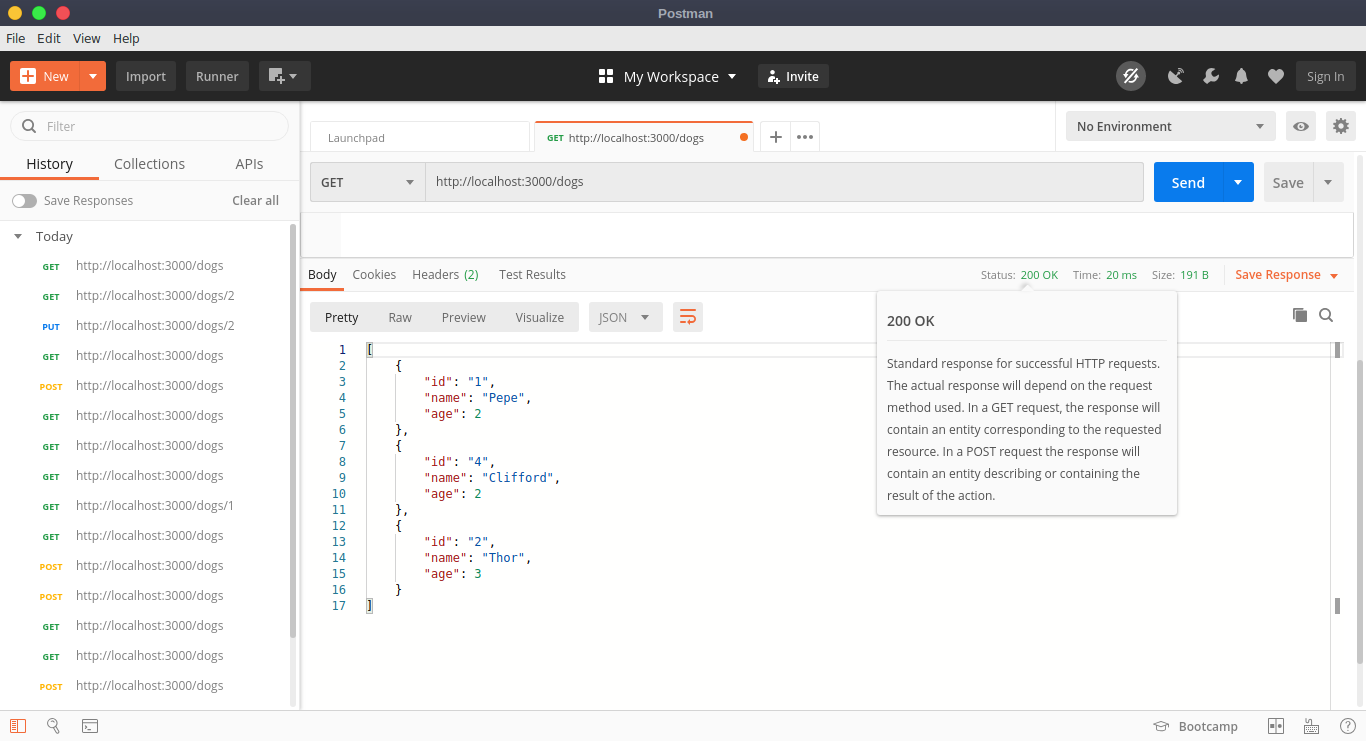This screenshot has width=1366, height=741.
Task: Switch to the Collections tab
Action: point(149,164)
